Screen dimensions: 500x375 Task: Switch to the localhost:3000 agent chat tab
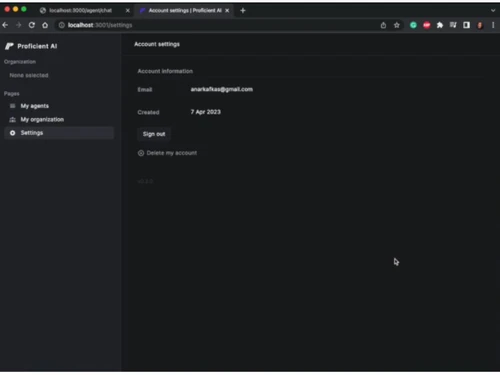(80, 10)
